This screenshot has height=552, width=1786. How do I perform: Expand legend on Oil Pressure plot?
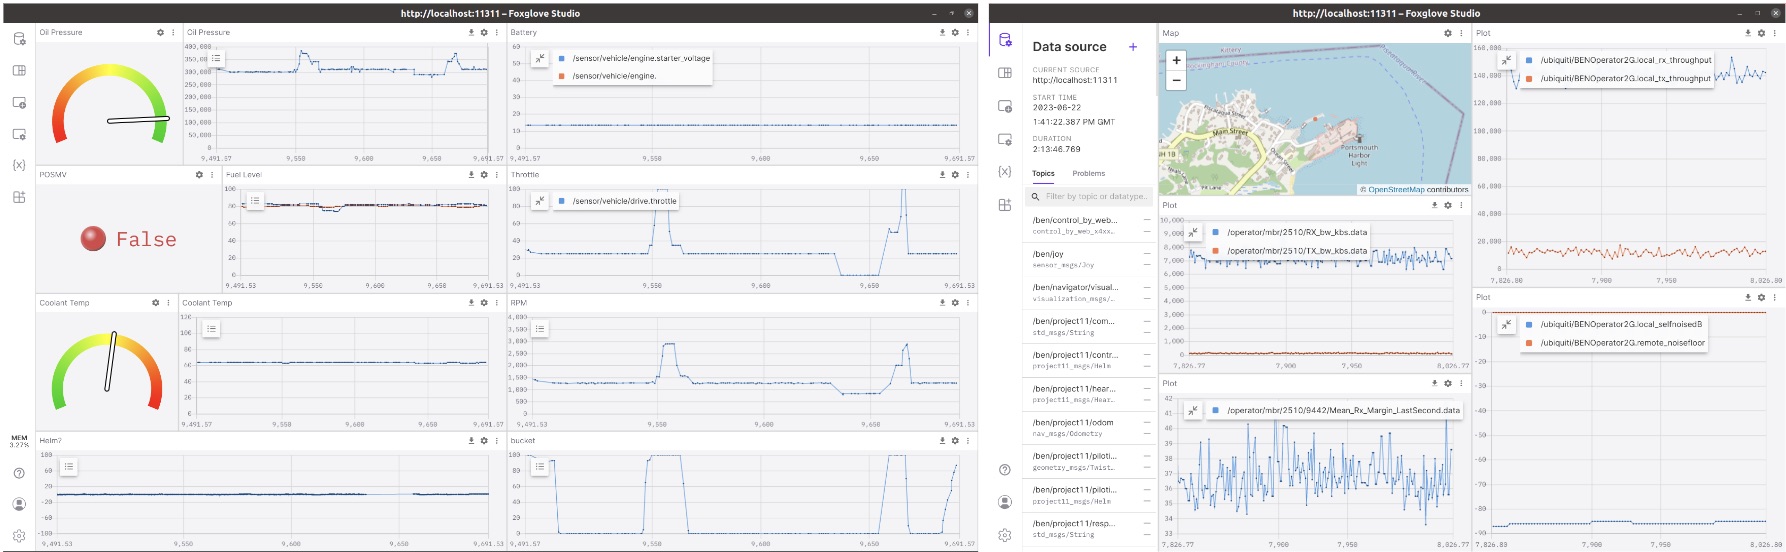pyautogui.click(x=216, y=59)
